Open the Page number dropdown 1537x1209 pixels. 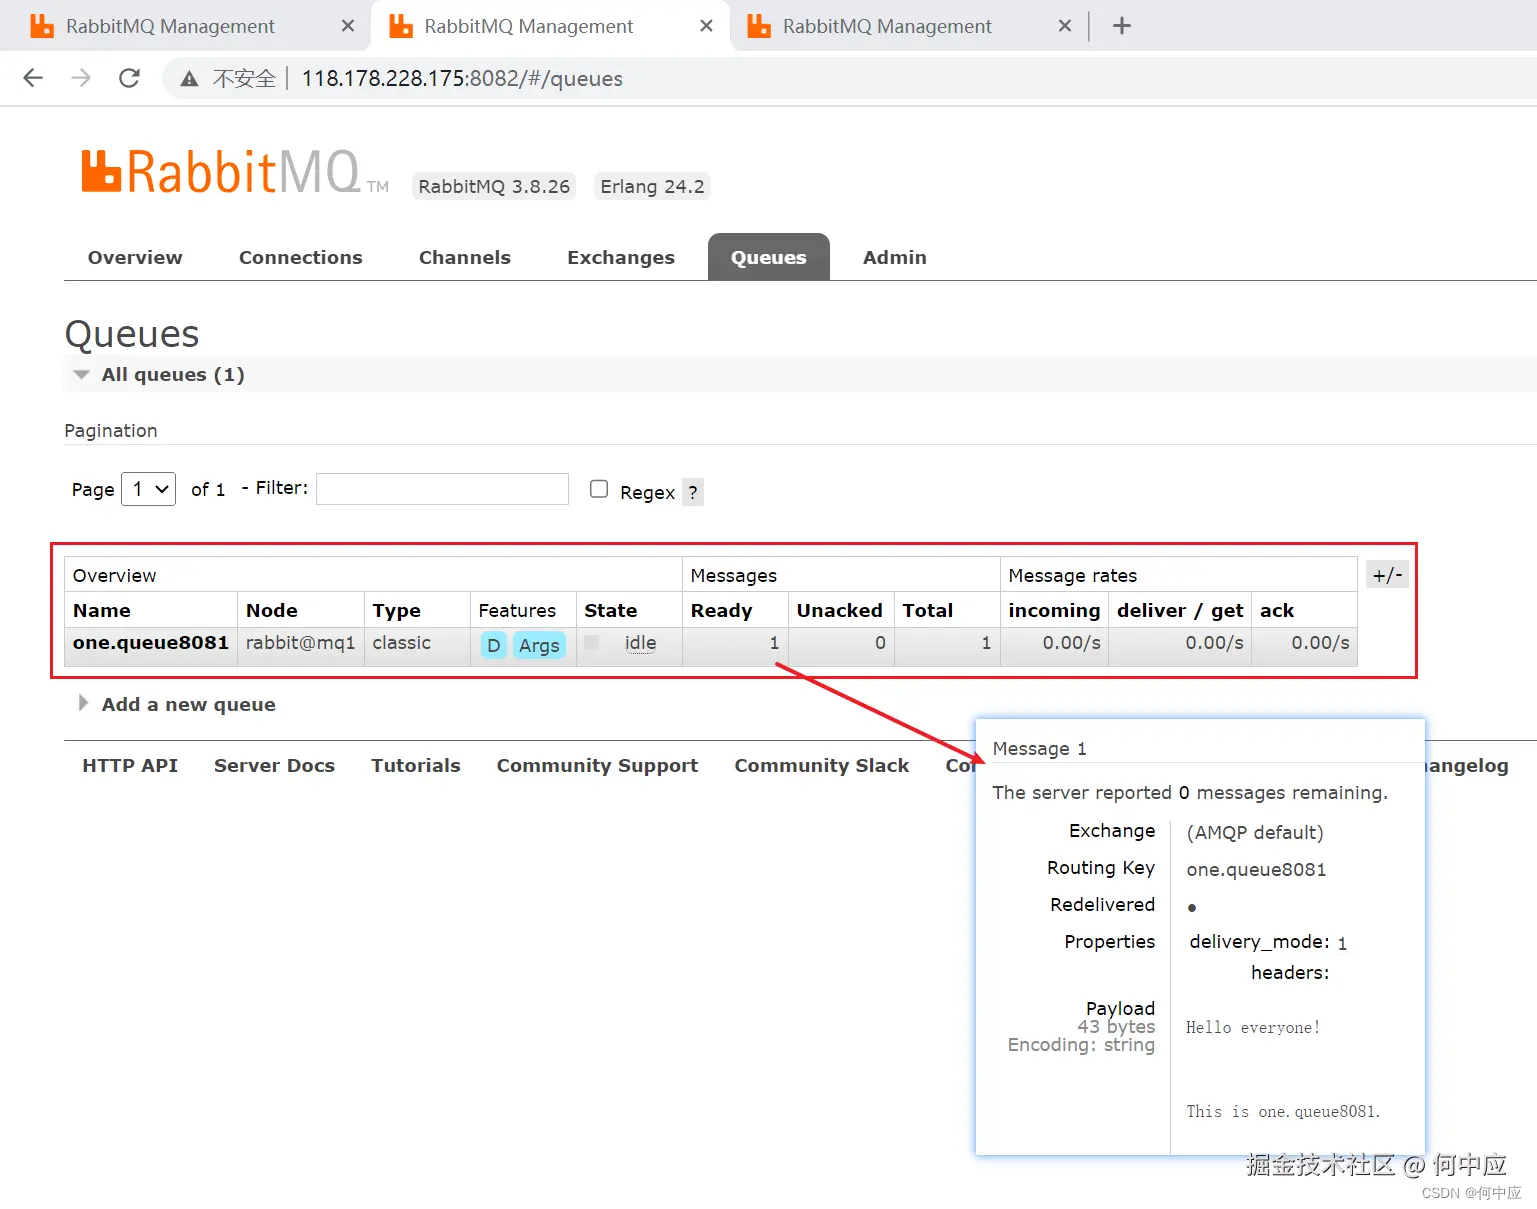pyautogui.click(x=148, y=489)
